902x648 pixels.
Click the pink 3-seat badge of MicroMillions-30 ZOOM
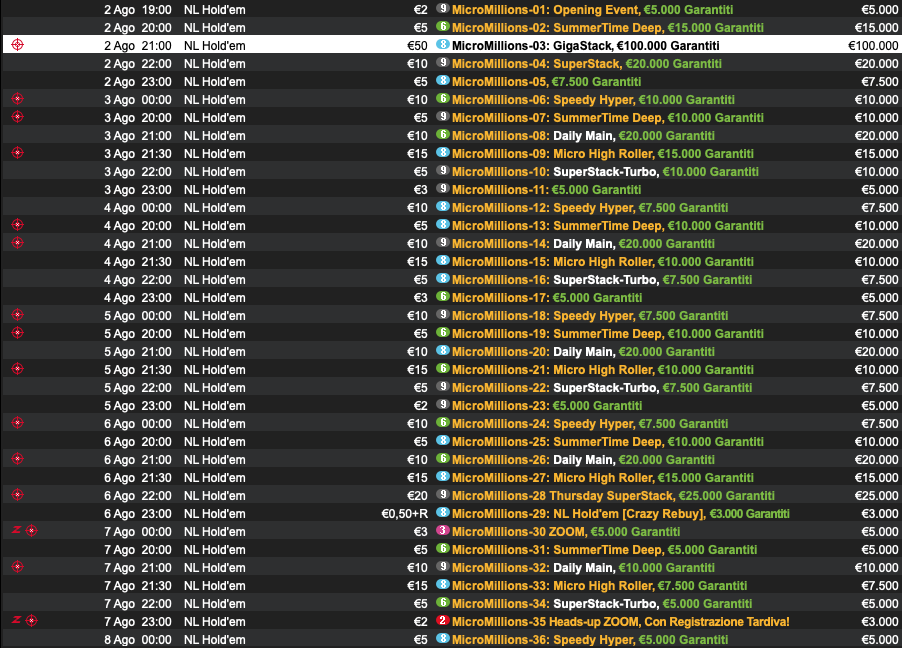click(442, 531)
